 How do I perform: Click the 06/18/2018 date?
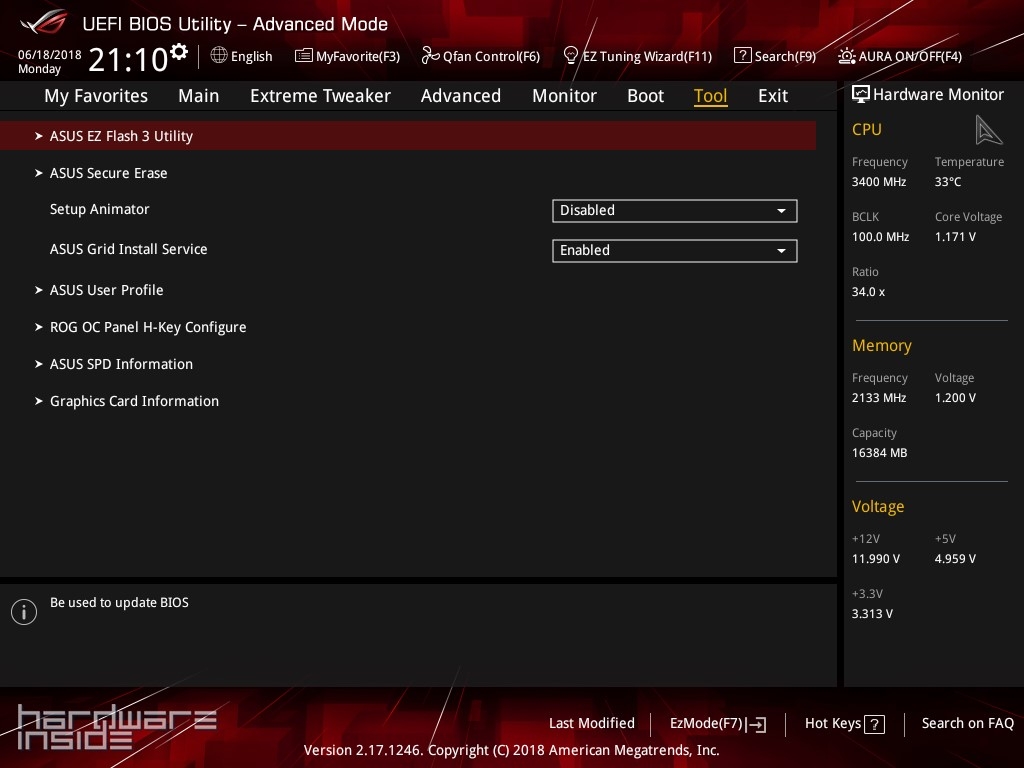pyautogui.click(x=50, y=55)
